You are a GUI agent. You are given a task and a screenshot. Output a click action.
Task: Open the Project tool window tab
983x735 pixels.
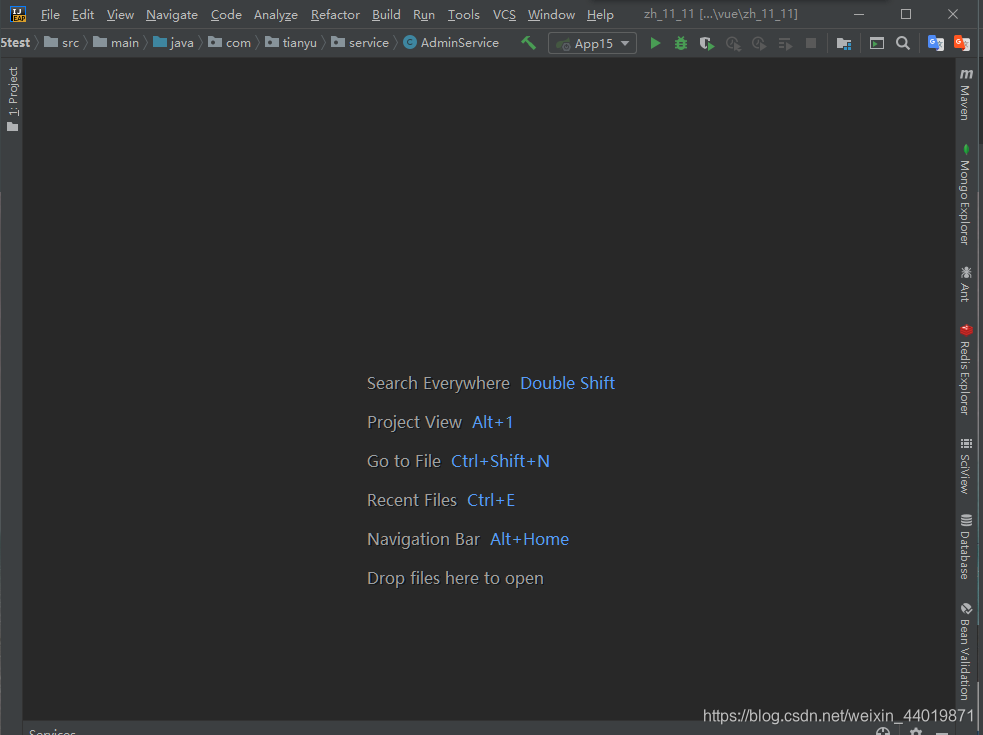click(12, 99)
